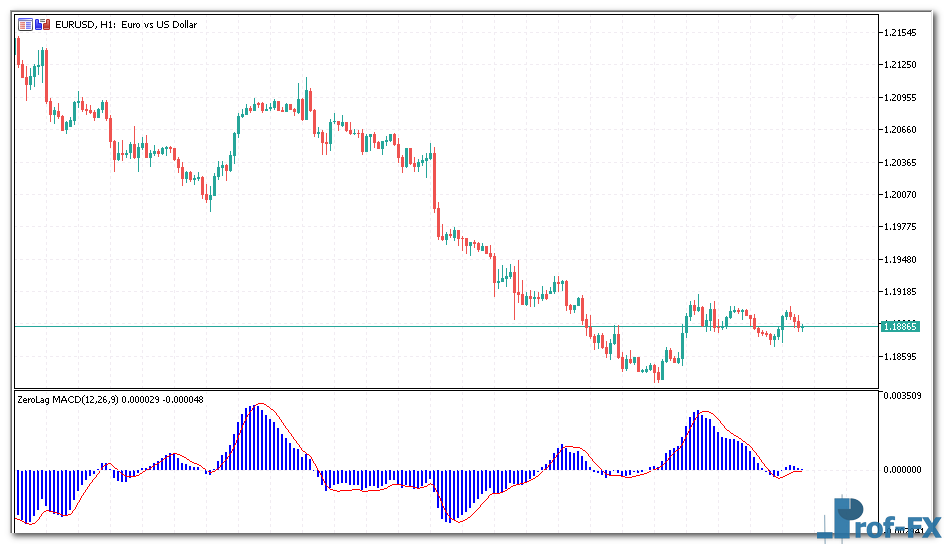Select the 1.20660 price scale value

901,130
